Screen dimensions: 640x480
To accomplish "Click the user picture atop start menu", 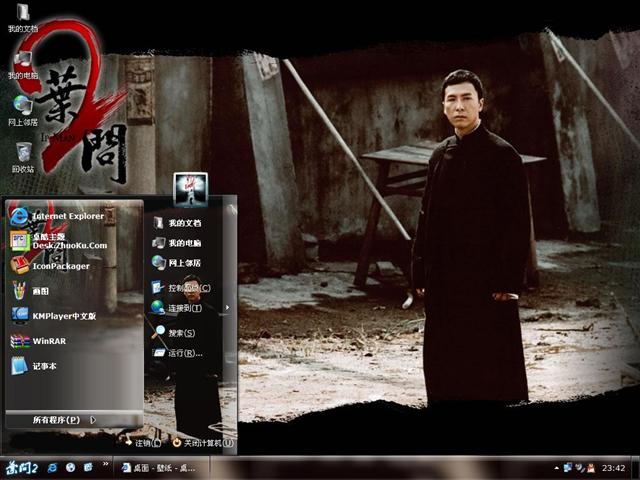I will (191, 189).
